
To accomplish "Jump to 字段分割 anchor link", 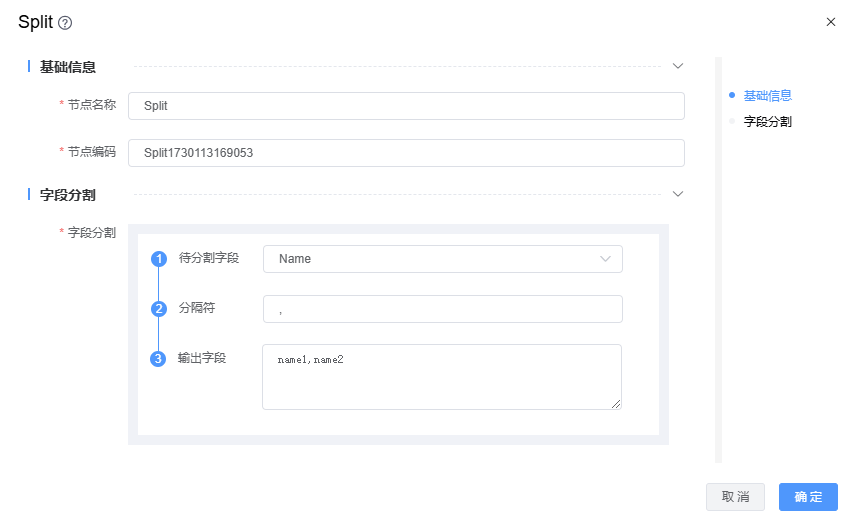I will (x=767, y=121).
